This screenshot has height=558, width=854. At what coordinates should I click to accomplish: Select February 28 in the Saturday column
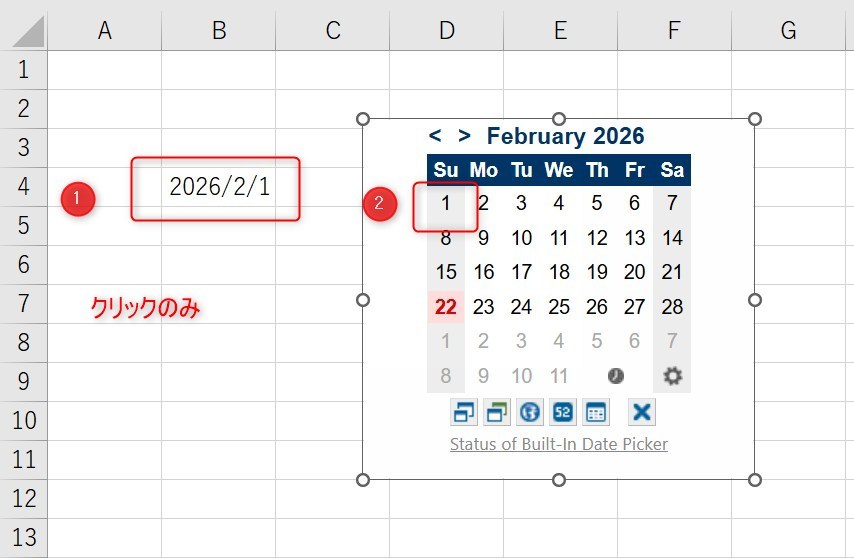[672, 307]
